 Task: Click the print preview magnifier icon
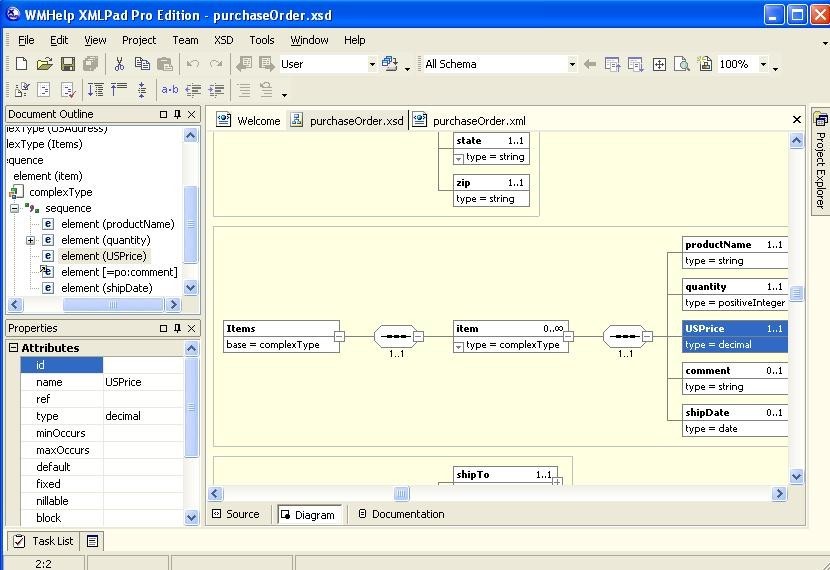(x=682, y=64)
